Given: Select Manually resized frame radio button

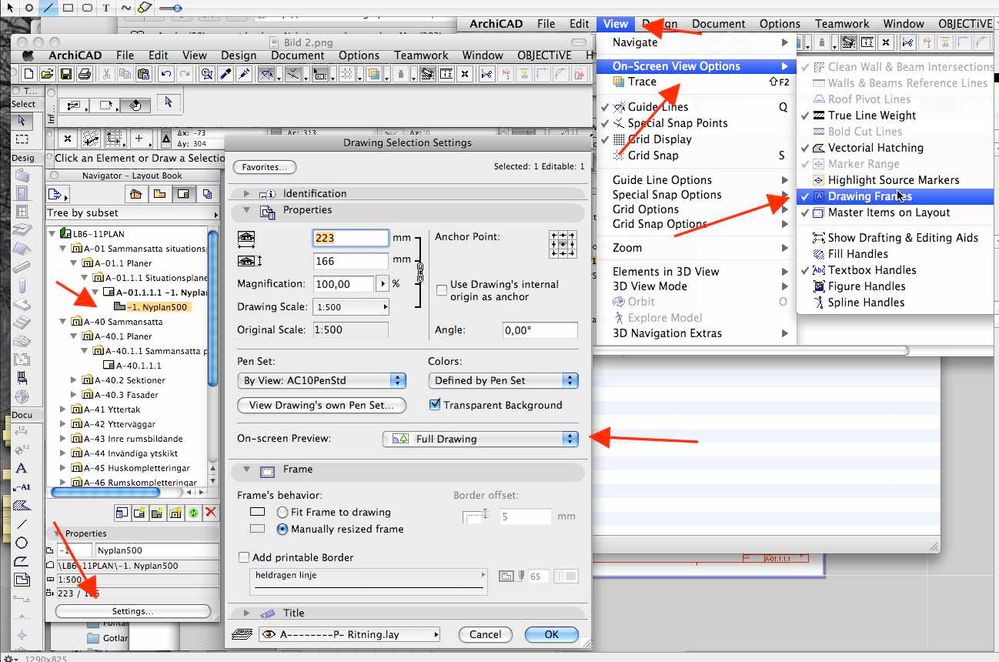Looking at the screenshot, I should 282,529.
